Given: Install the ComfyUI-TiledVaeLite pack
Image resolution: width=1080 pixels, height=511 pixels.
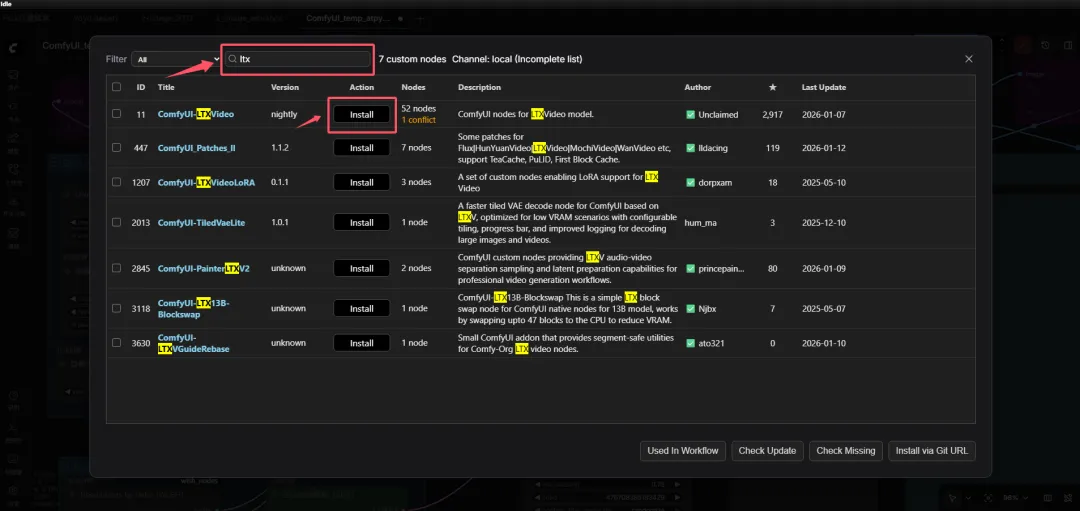Looking at the screenshot, I should (362, 222).
